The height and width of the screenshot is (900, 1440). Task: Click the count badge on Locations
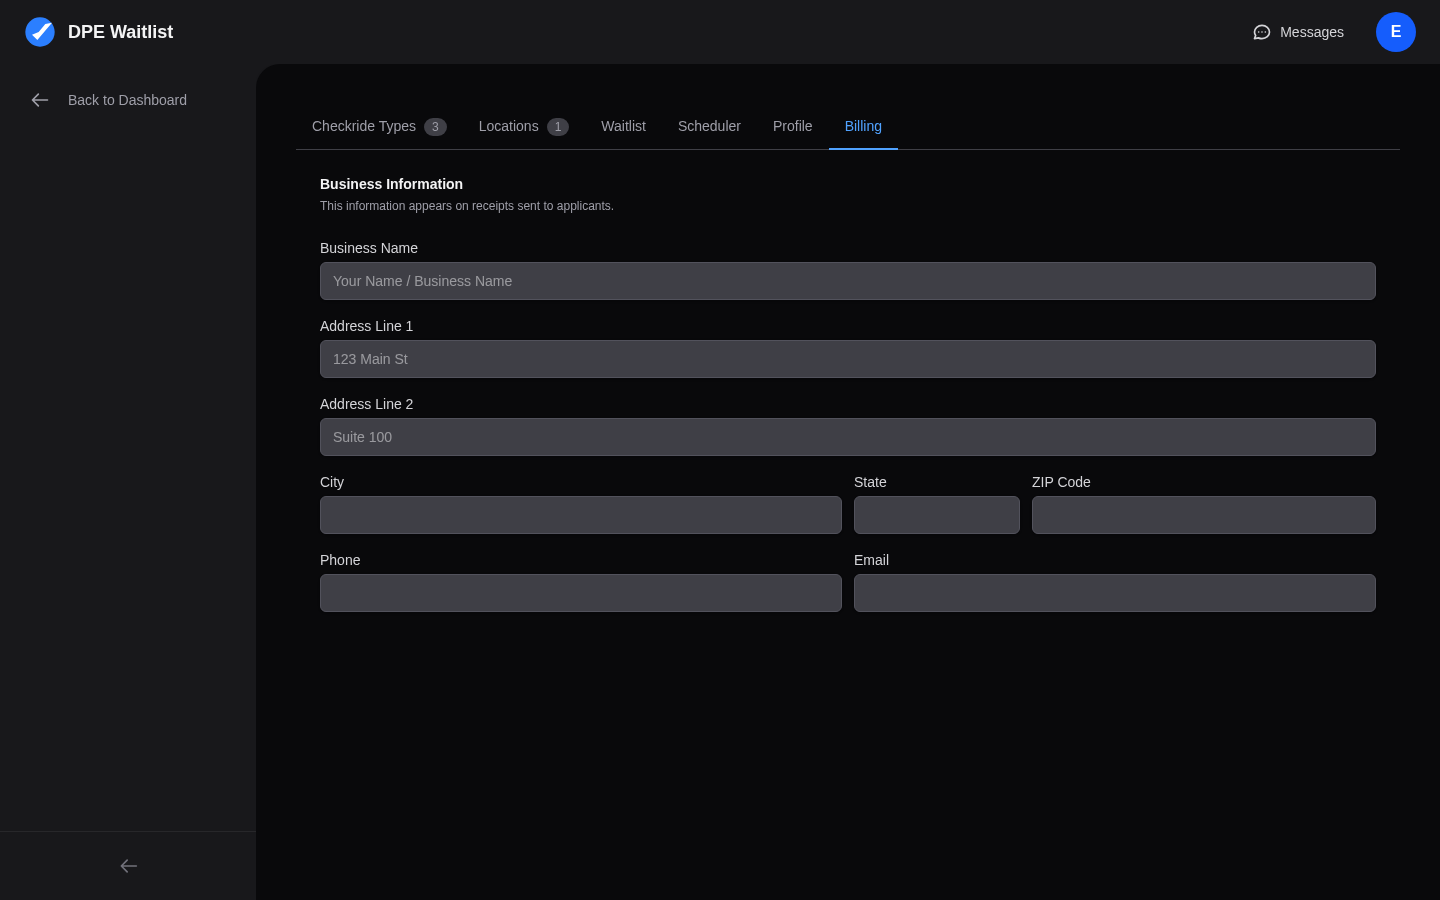click(558, 127)
